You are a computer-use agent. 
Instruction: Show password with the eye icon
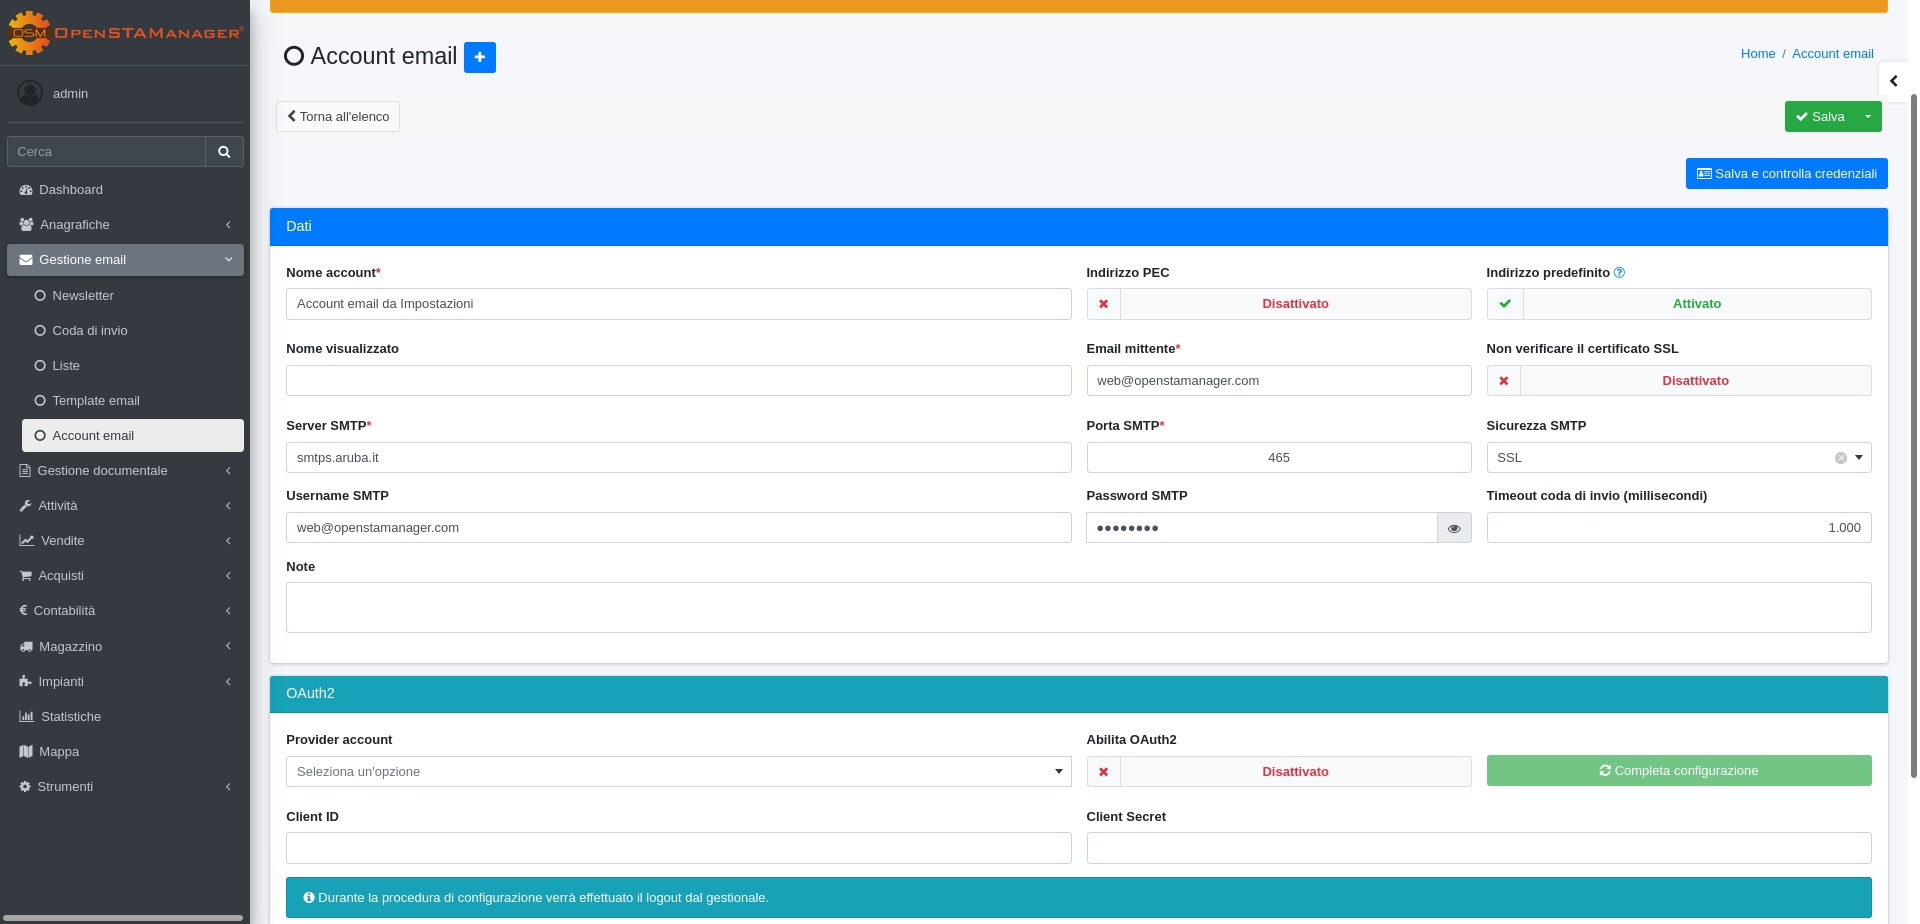[x=1454, y=528]
